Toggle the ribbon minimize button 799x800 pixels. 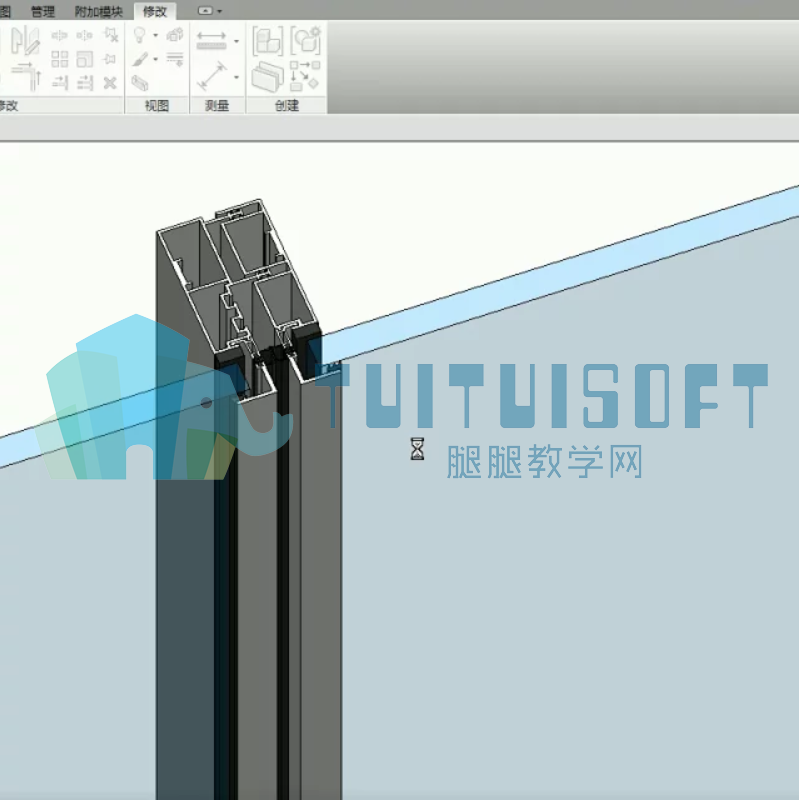pyautogui.click(x=205, y=11)
